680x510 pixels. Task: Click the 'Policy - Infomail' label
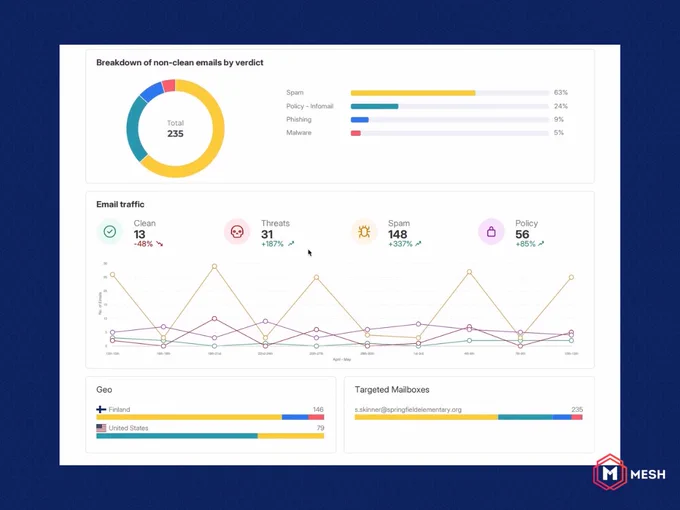point(310,106)
